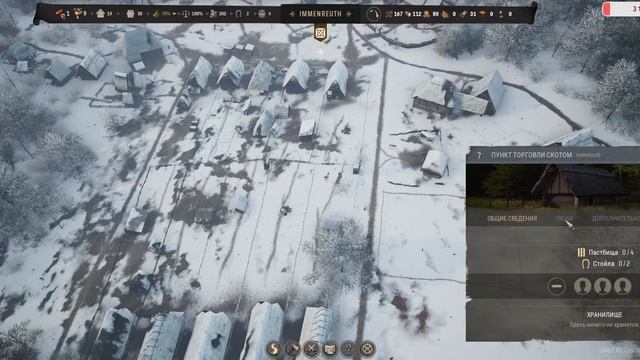
Task: Switch to the ДОПОЛНИТЕЛЬНО tab
Action: [616, 219]
